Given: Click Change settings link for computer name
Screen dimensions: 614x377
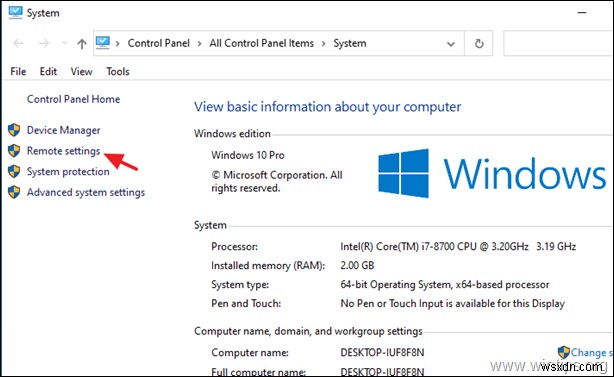Looking at the screenshot, I should pyautogui.click(x=591, y=352).
